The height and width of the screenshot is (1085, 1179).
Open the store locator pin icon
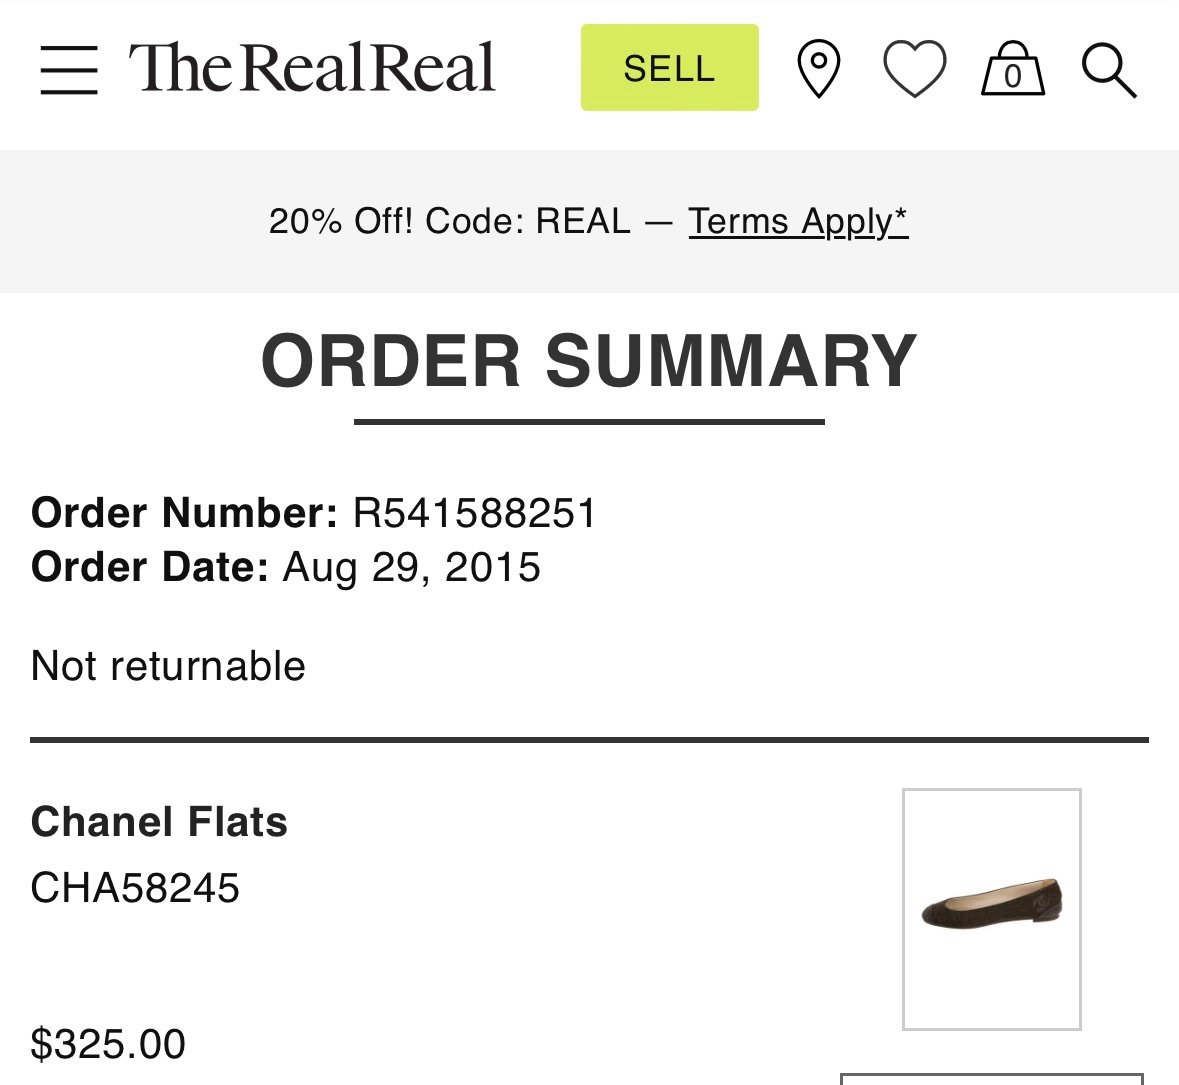pyautogui.click(x=819, y=68)
